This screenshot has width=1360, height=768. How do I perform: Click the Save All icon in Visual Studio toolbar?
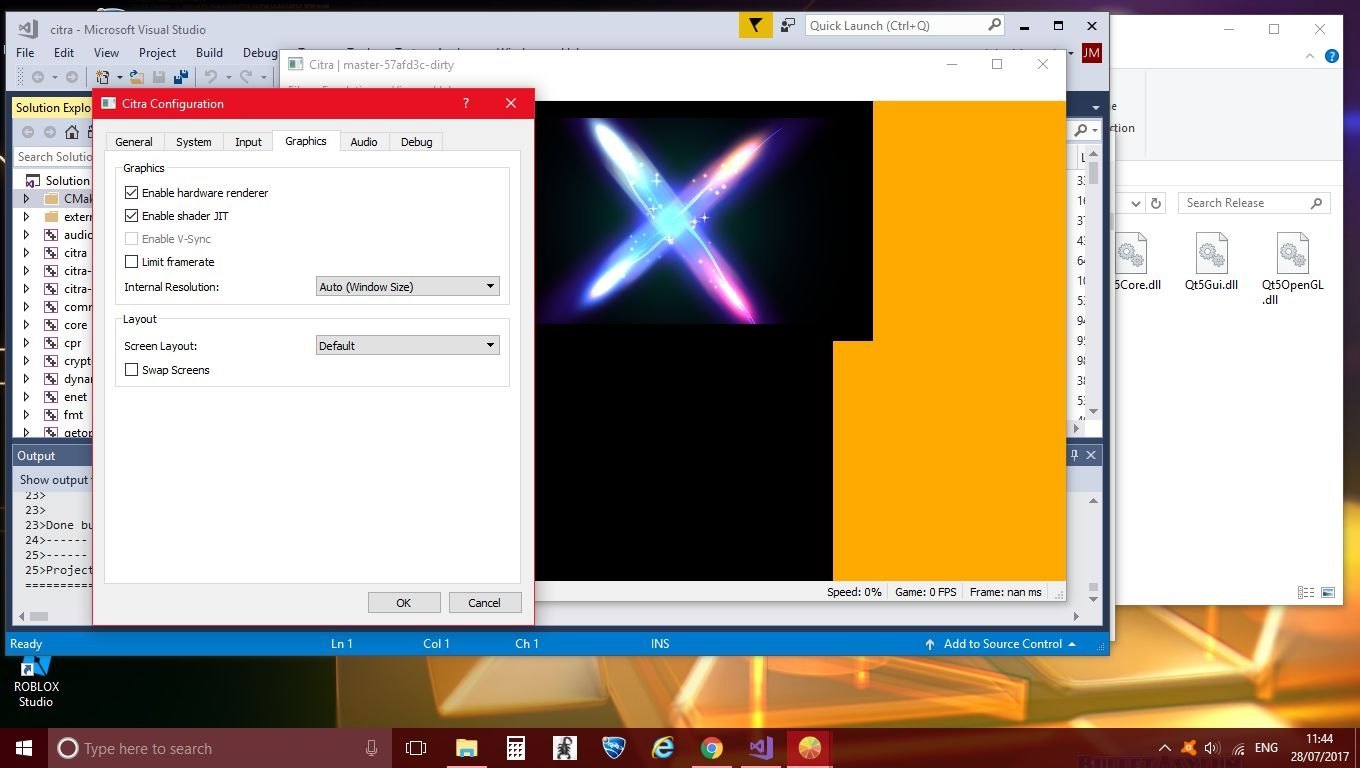point(181,77)
